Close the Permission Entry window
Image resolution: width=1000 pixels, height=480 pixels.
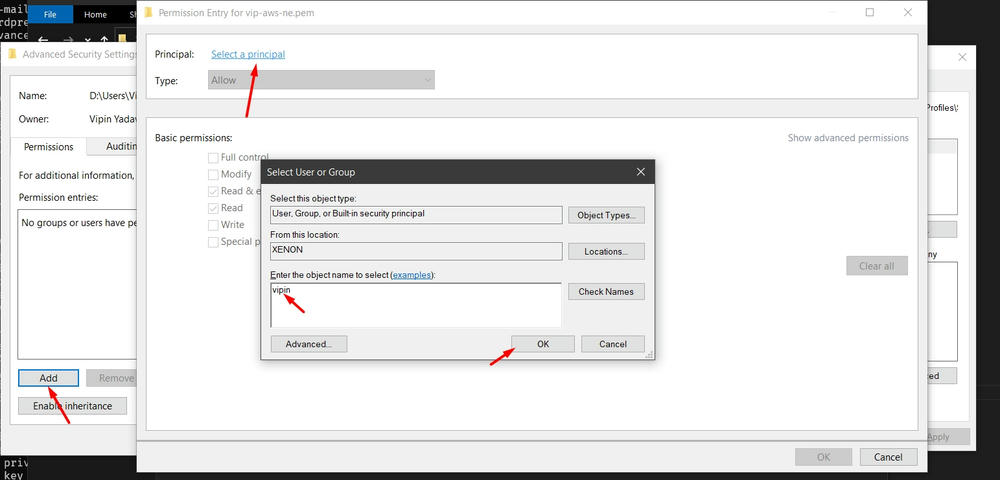pyautogui.click(x=908, y=13)
